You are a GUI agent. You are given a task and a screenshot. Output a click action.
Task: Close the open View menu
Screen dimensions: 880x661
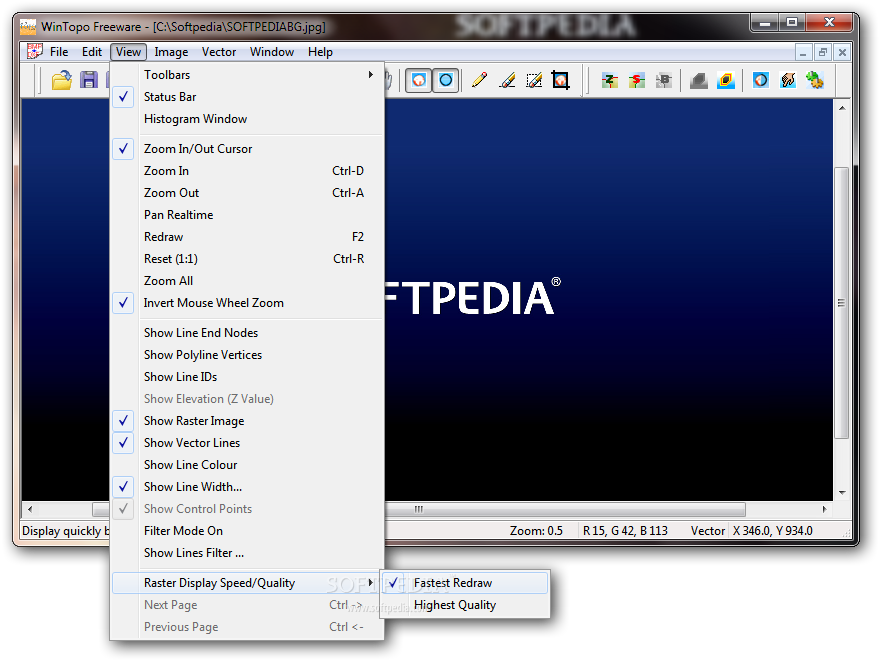tap(129, 52)
